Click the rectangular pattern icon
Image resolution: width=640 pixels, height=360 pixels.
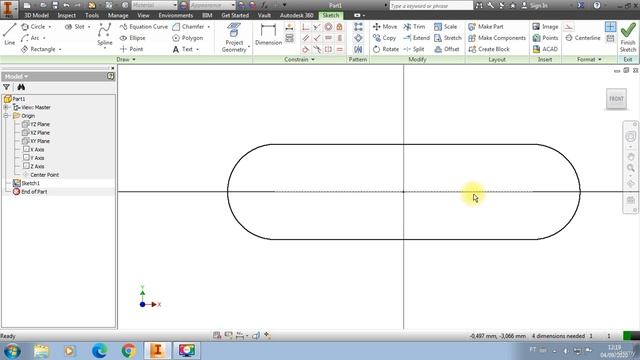358,27
